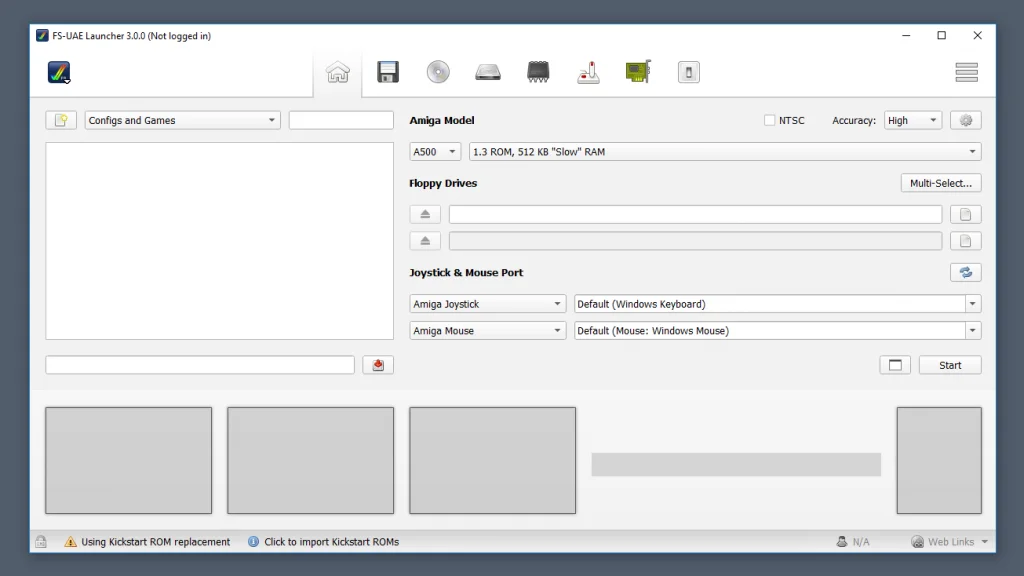
Task: Open the Floppy Drives tab
Action: pos(388,72)
